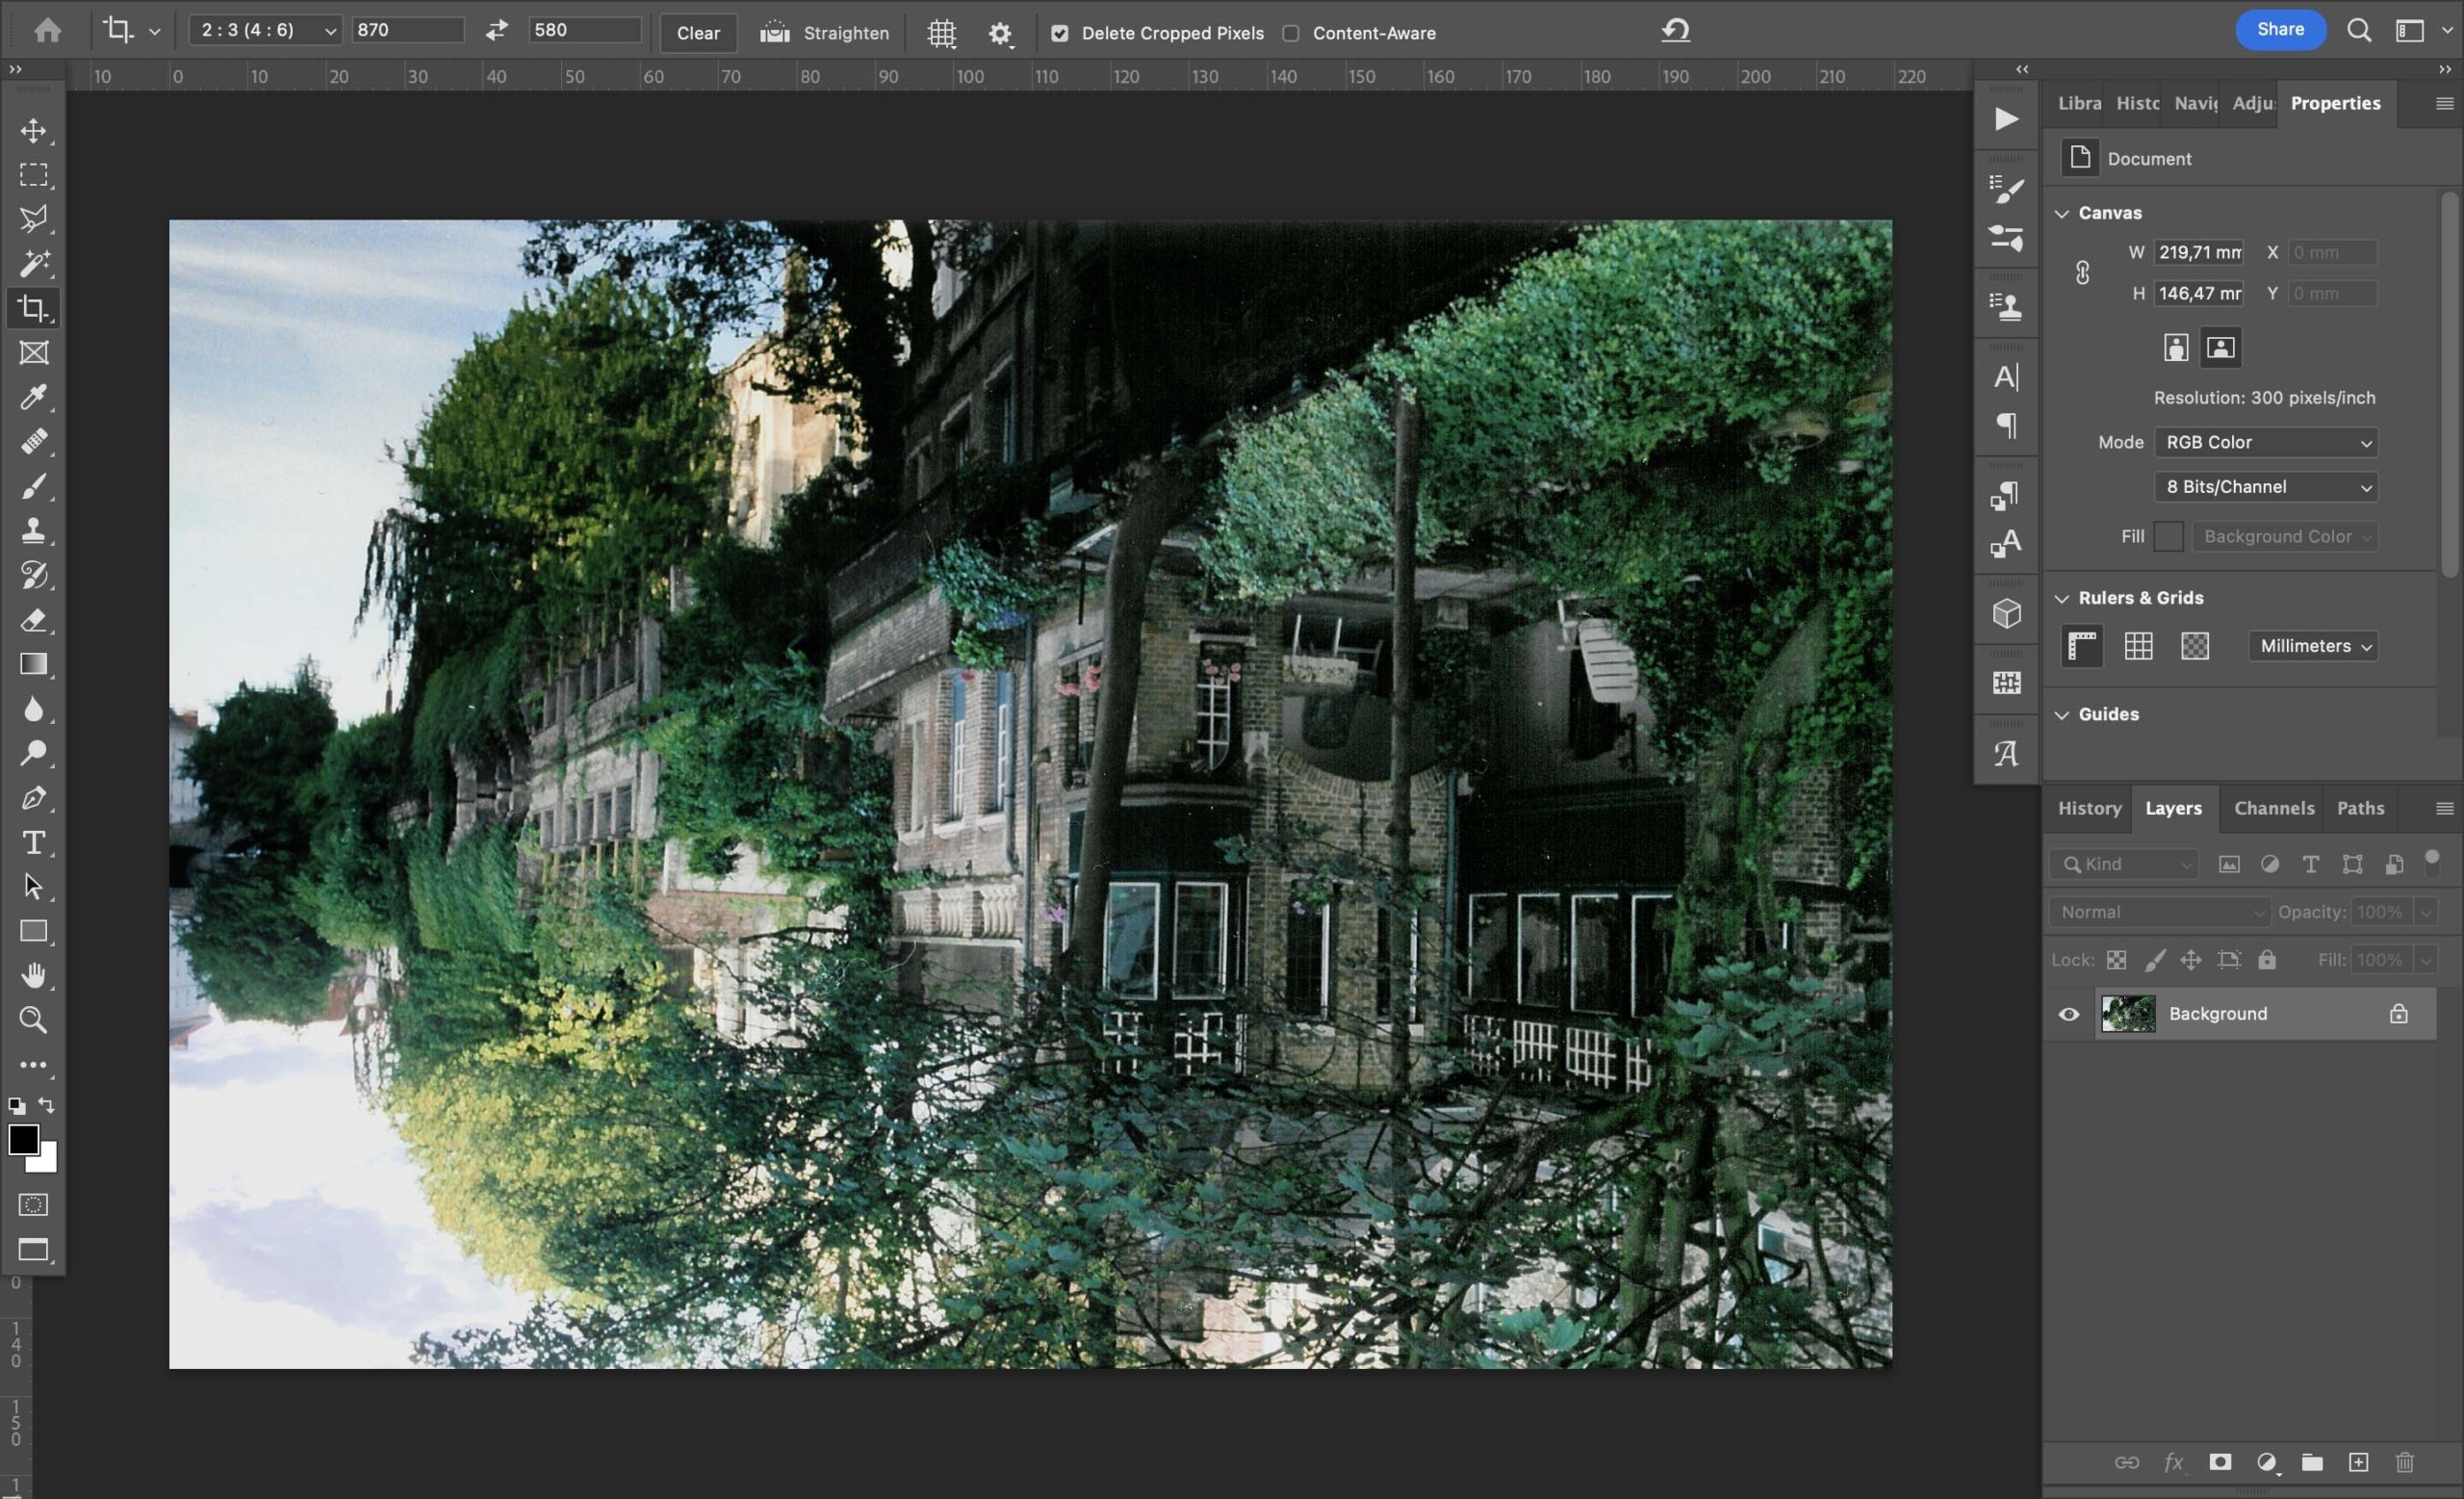Create a new layer

pos(2359,1462)
